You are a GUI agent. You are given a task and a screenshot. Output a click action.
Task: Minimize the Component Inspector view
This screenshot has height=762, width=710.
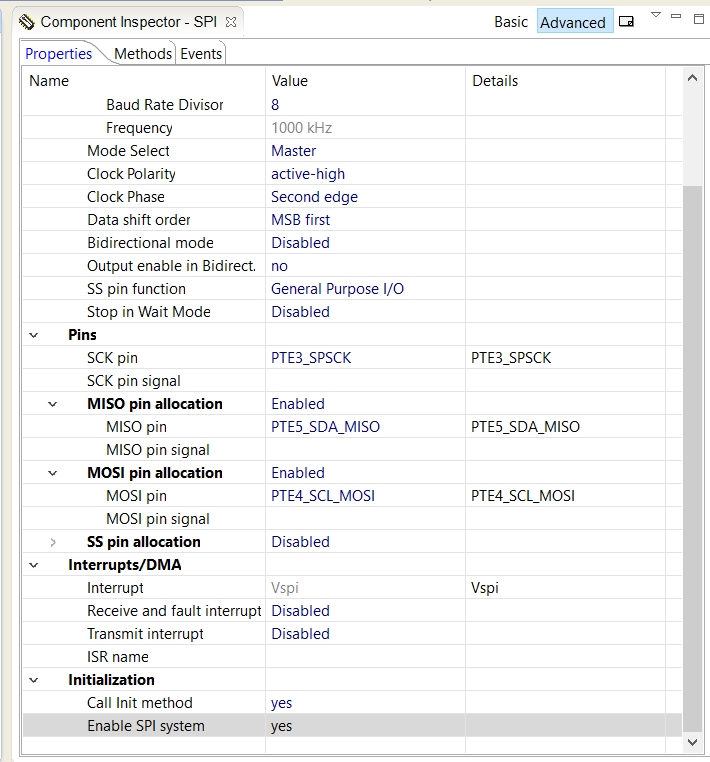coord(675,16)
